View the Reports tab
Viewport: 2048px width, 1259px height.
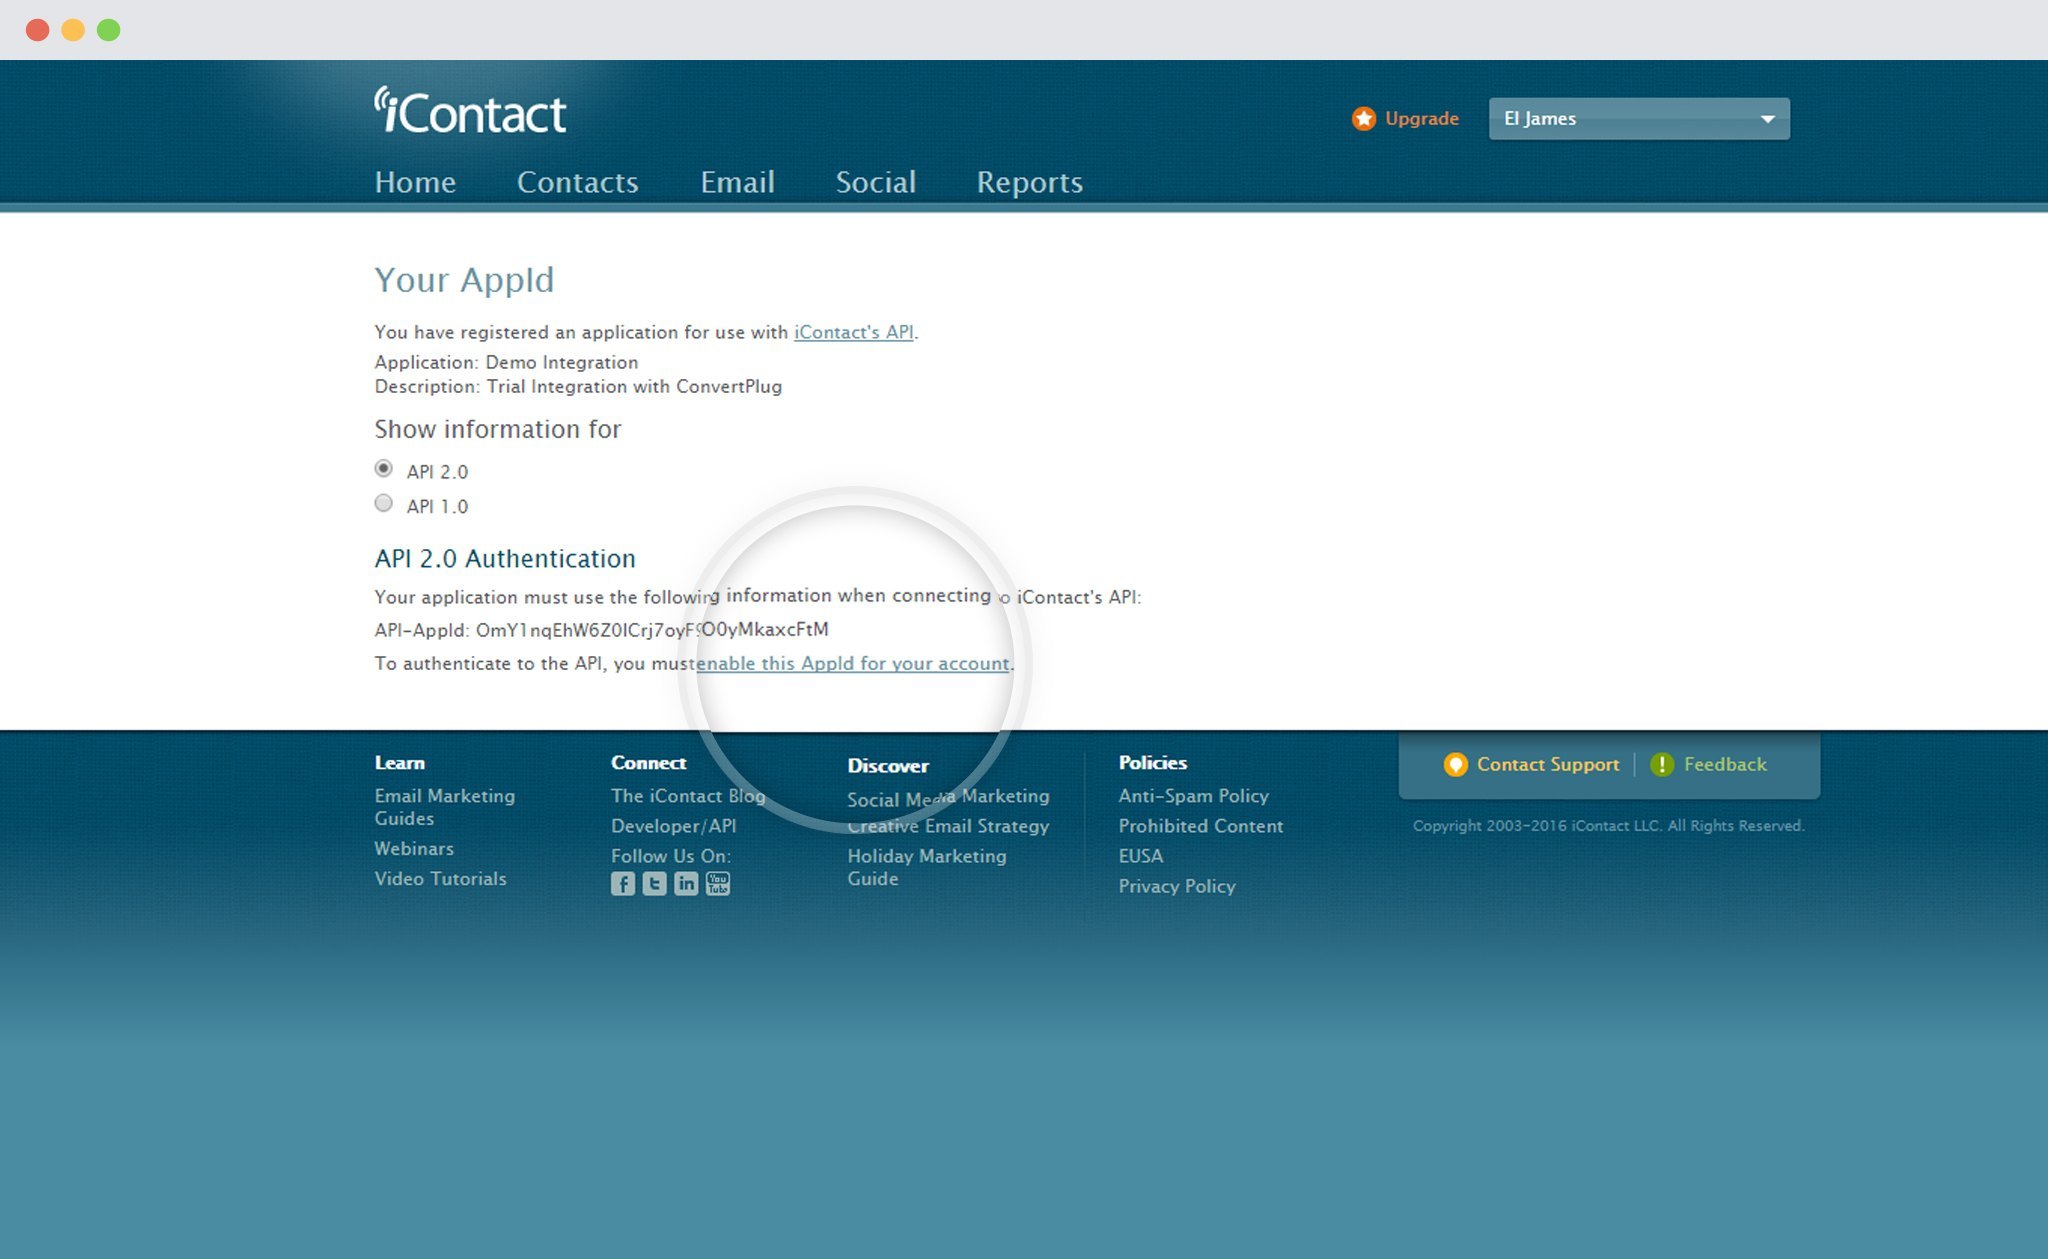(x=1029, y=182)
